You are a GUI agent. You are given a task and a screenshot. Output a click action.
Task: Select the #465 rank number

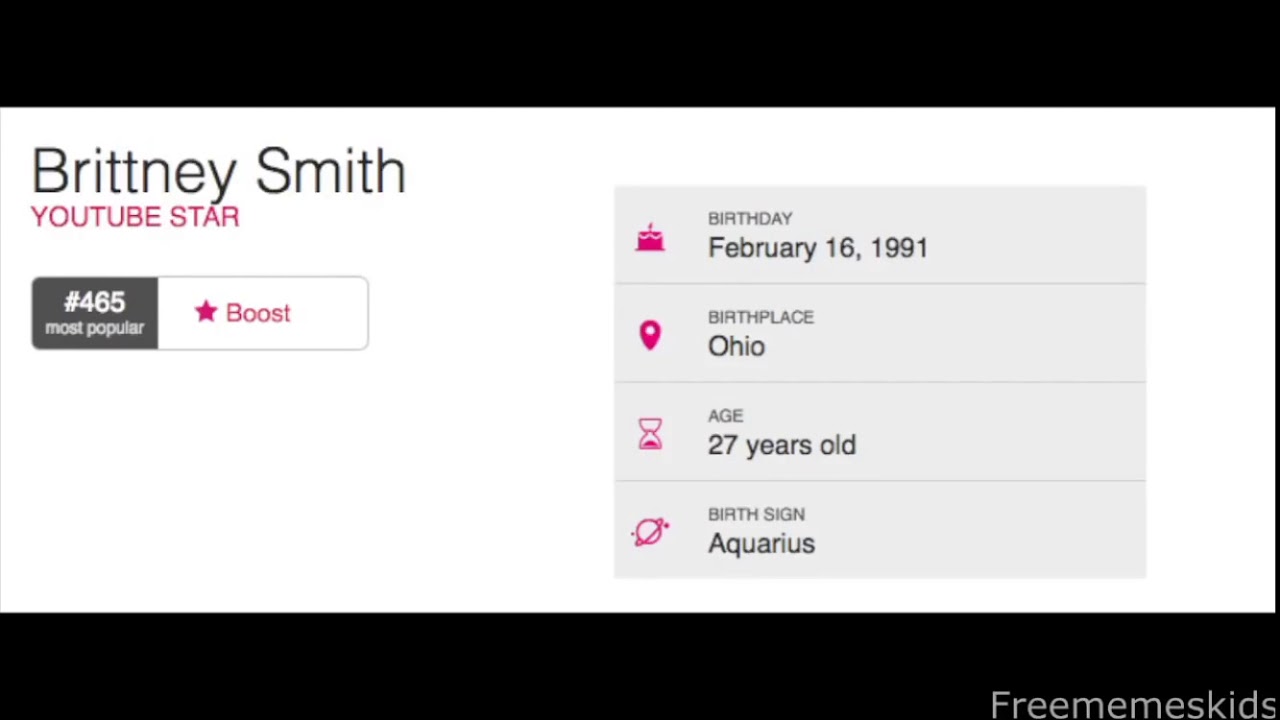(95, 303)
